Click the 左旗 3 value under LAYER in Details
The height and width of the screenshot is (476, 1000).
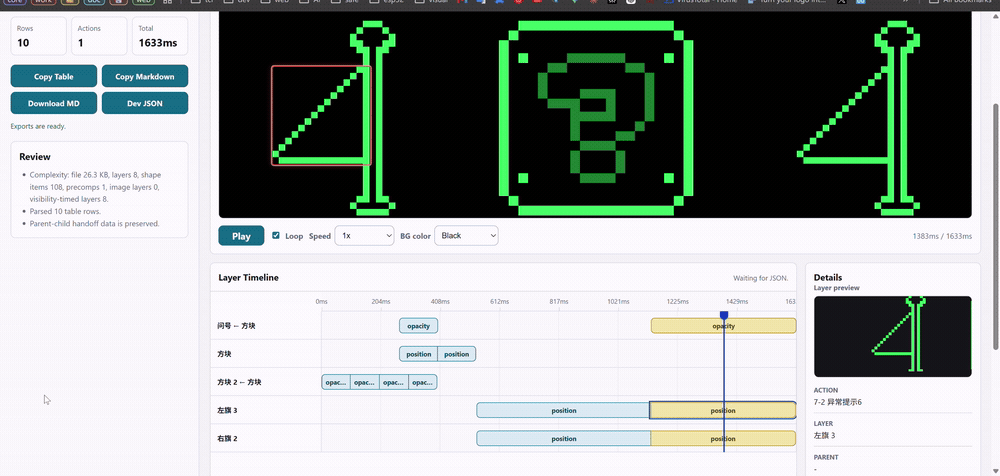(824, 436)
